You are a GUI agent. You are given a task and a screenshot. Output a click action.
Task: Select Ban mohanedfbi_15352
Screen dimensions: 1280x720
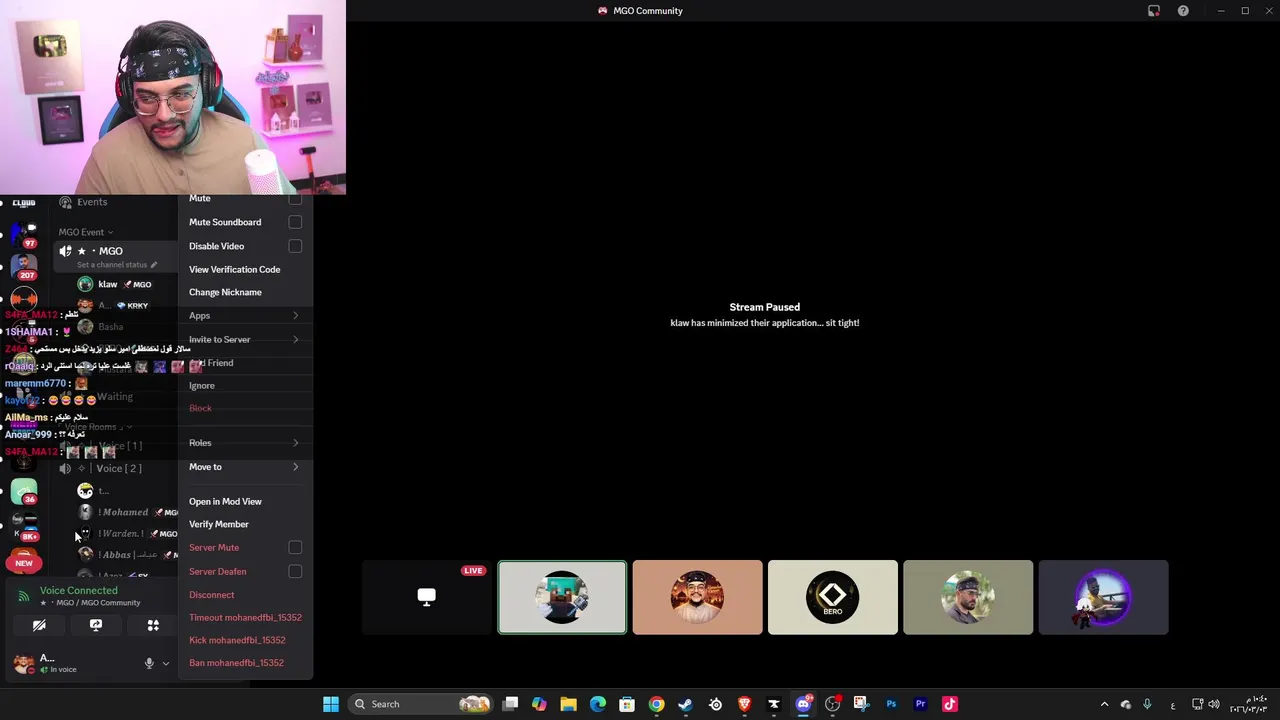(x=236, y=663)
